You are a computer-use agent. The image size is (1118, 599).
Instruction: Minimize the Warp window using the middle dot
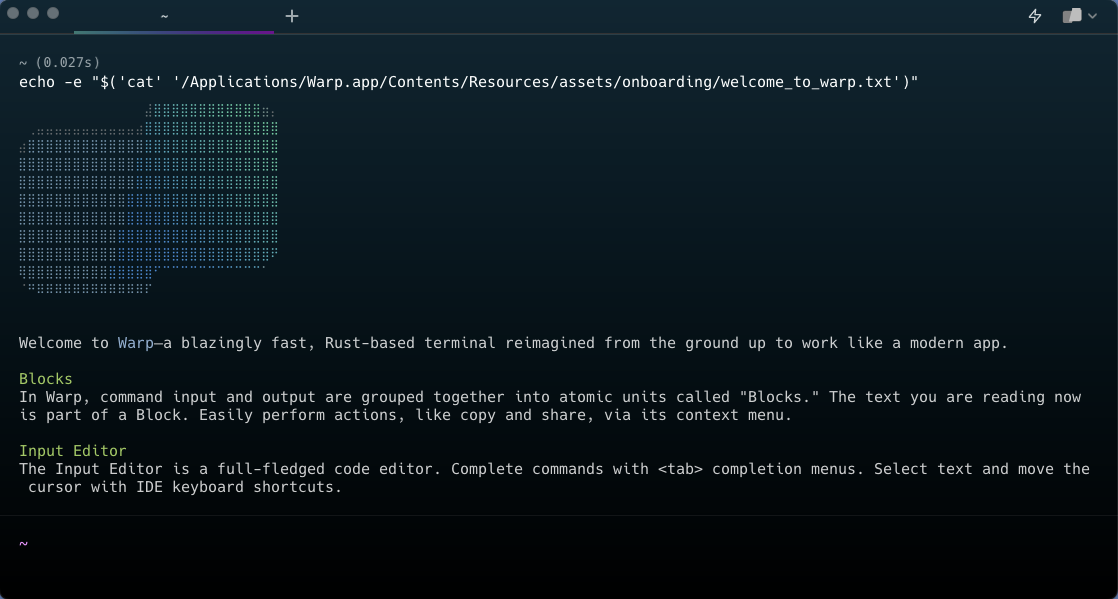(33, 13)
